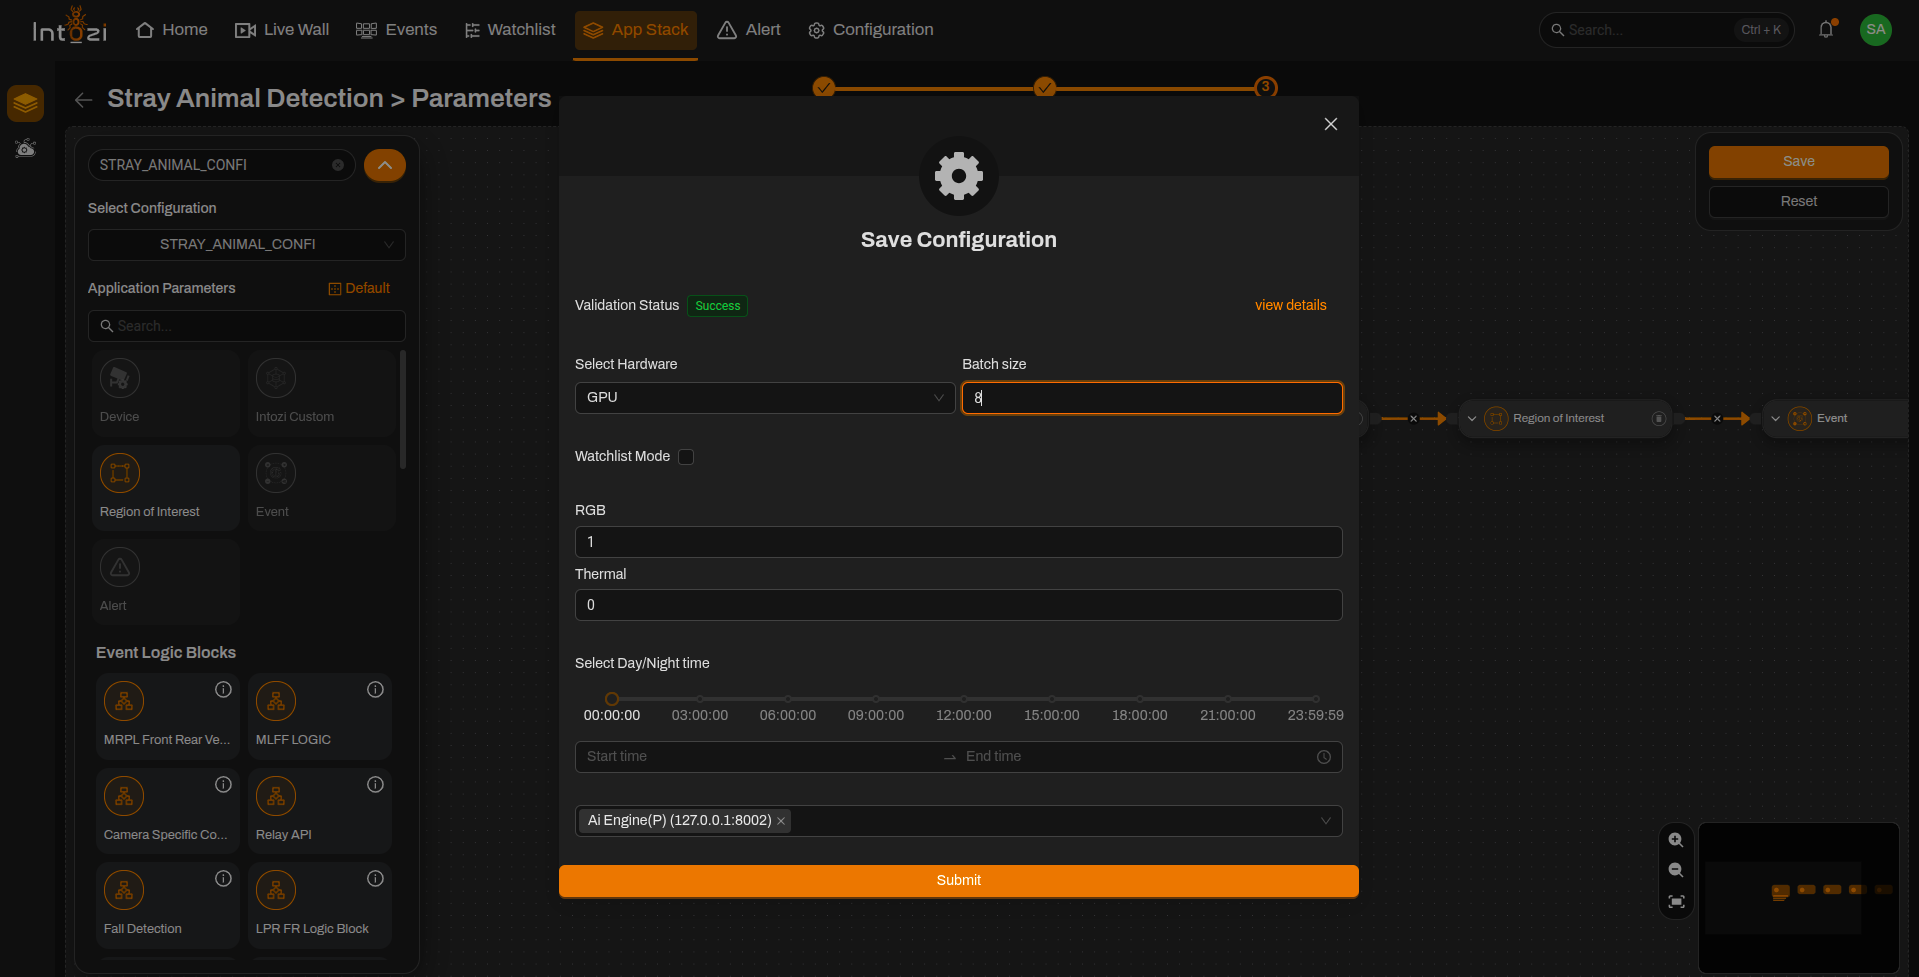
Task: Submit the Save Configuration form
Action: point(958,881)
